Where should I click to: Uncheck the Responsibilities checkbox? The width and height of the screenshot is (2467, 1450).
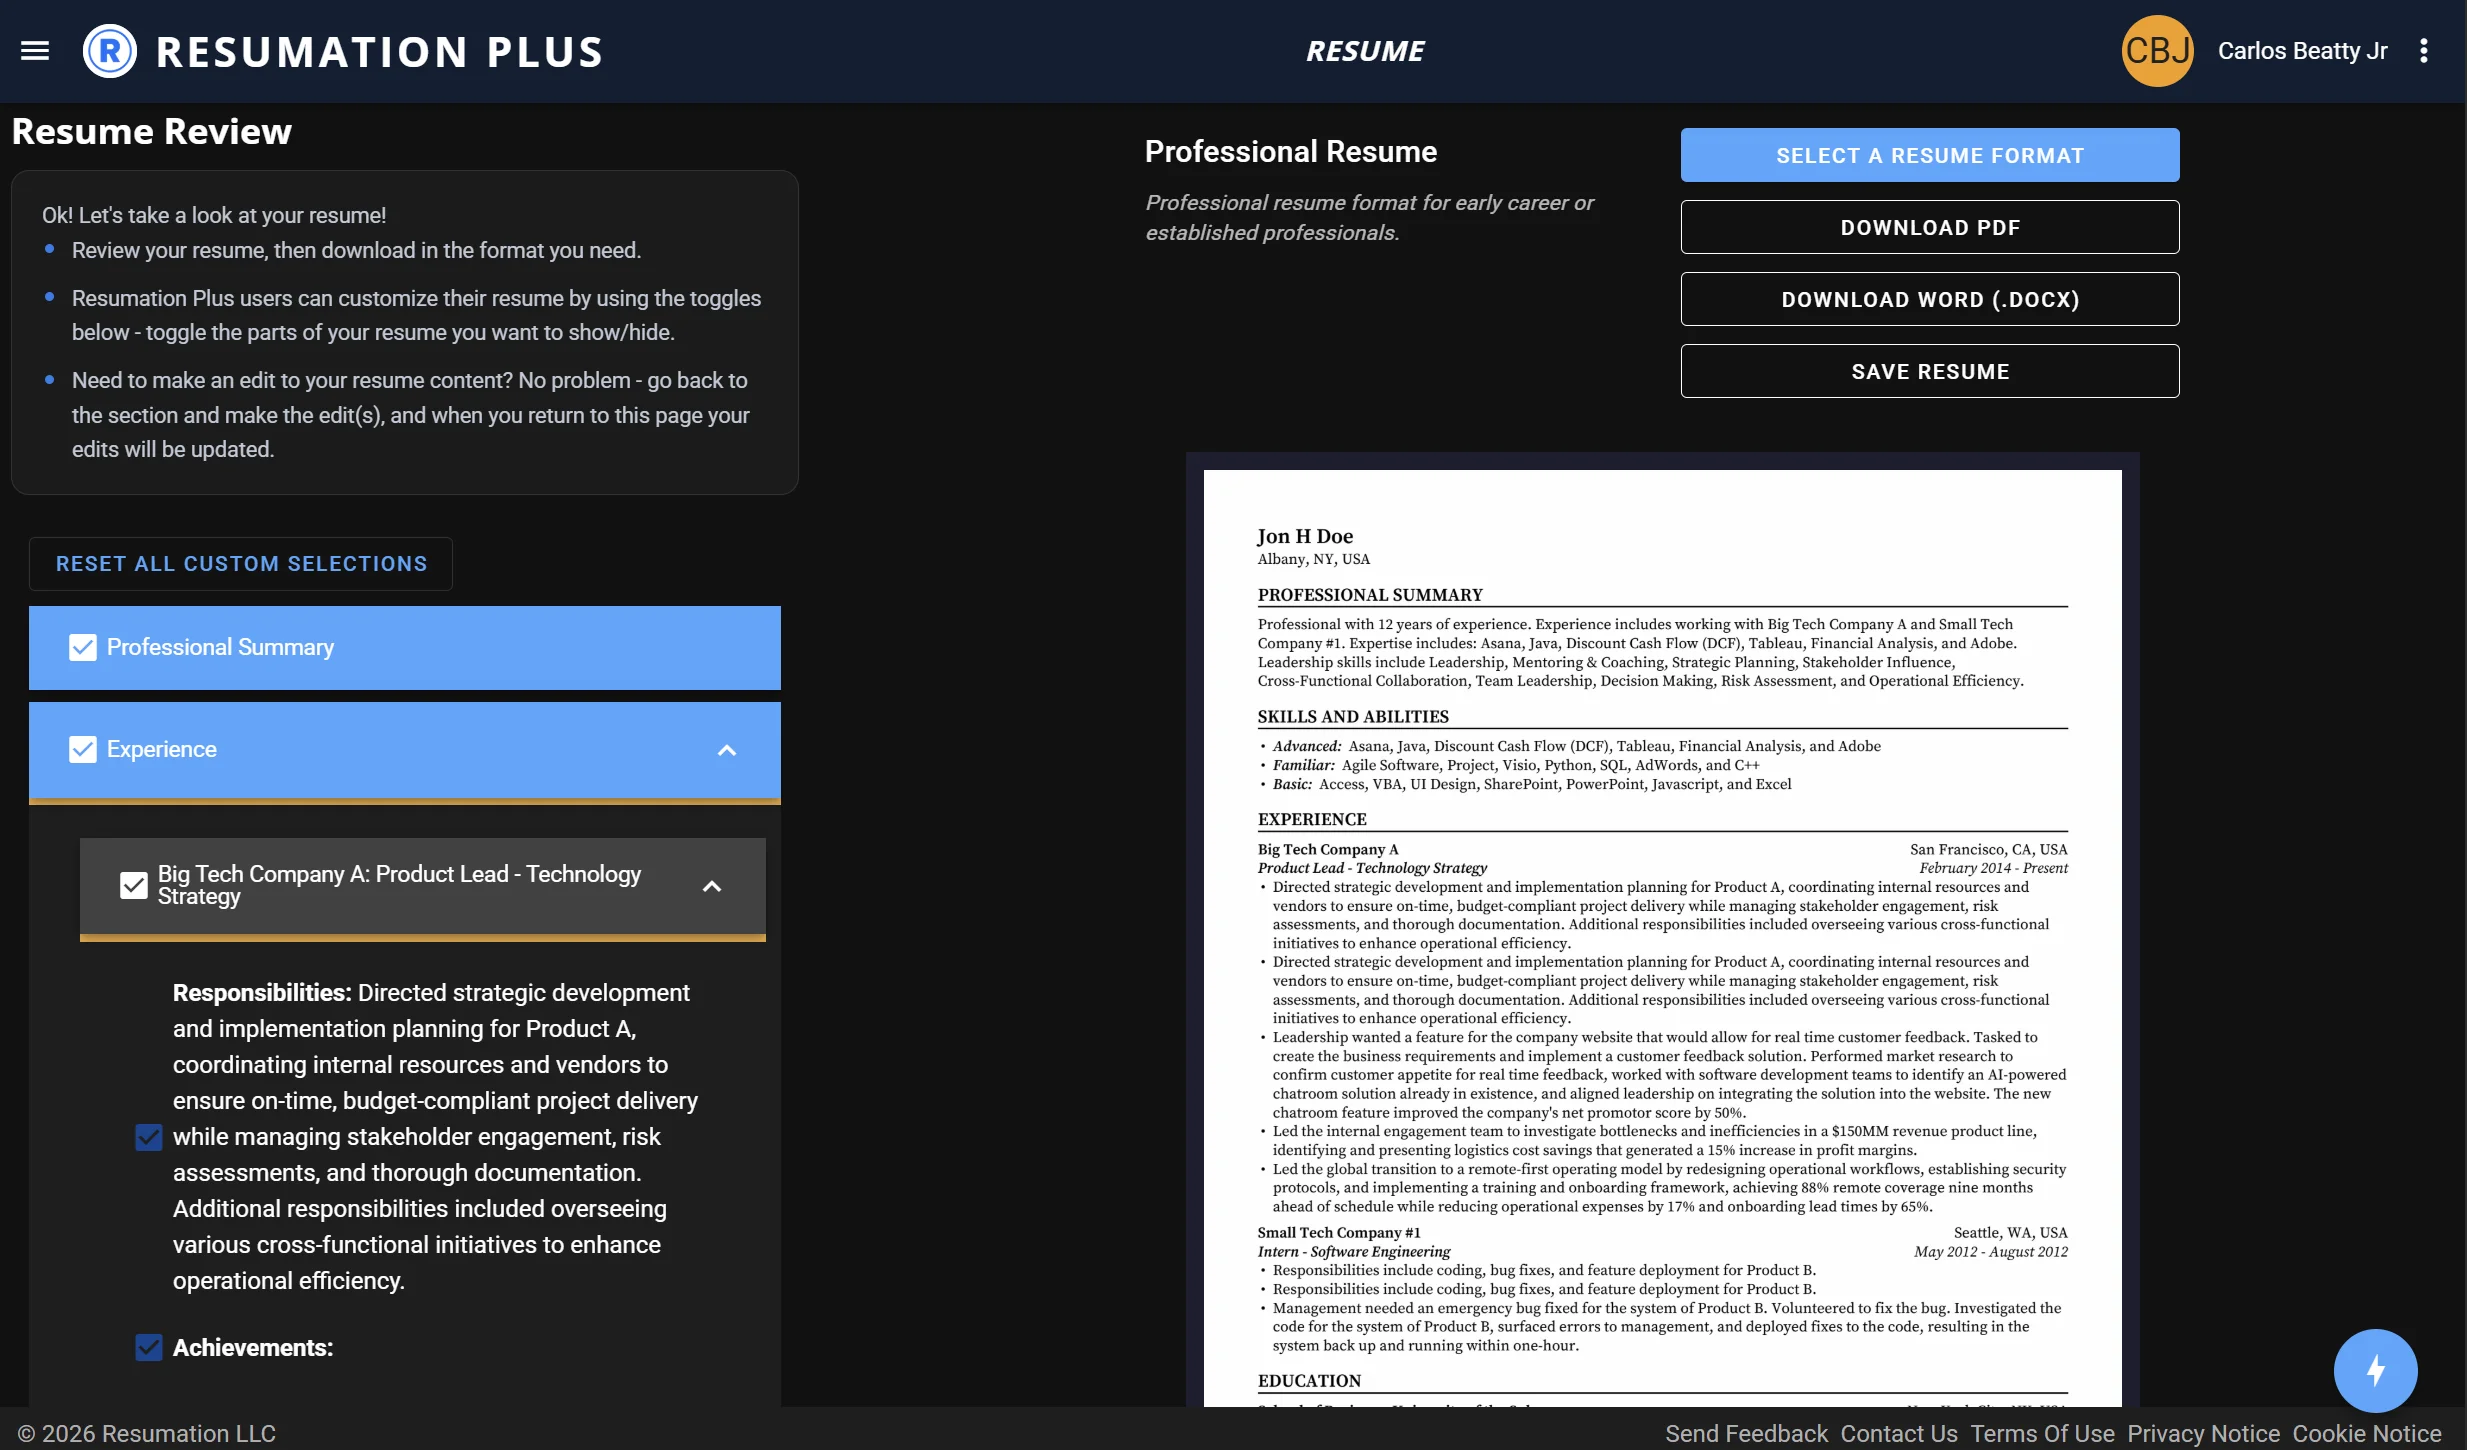pos(149,1137)
